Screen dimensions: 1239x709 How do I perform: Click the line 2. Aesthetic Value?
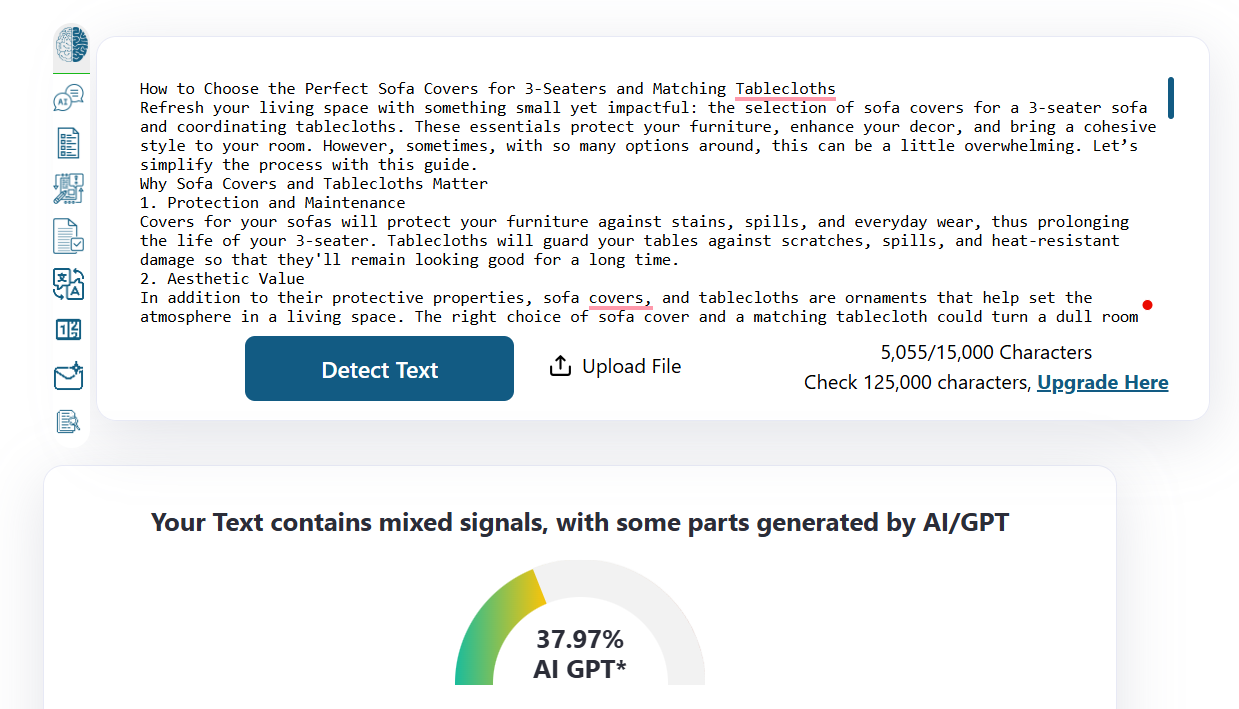coord(222,279)
